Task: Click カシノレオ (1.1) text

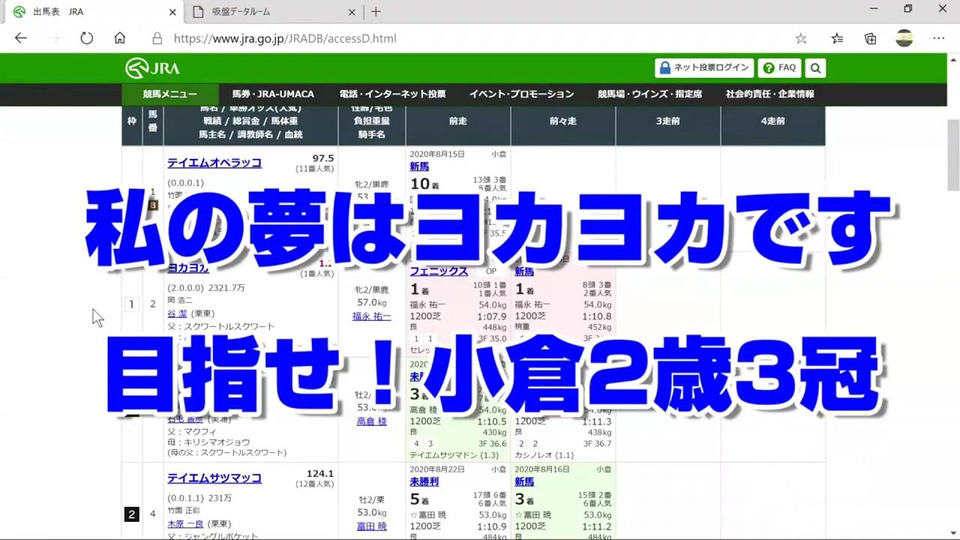Action: [544, 455]
